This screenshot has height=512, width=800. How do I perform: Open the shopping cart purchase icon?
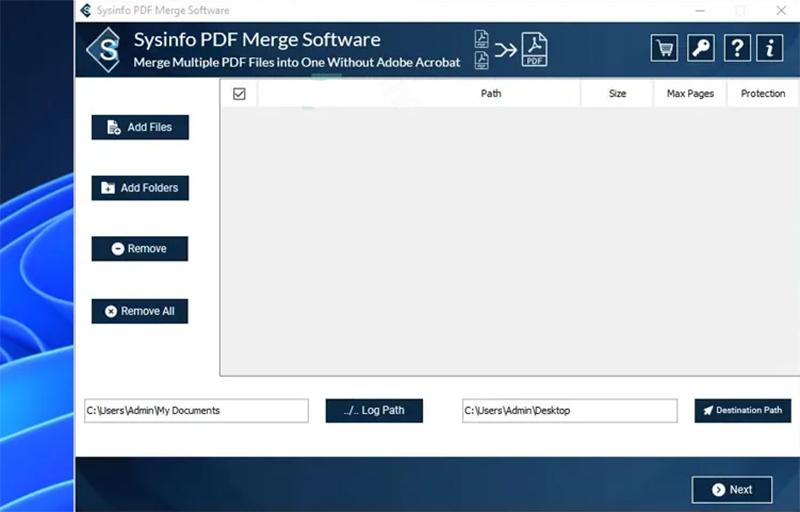pos(664,48)
